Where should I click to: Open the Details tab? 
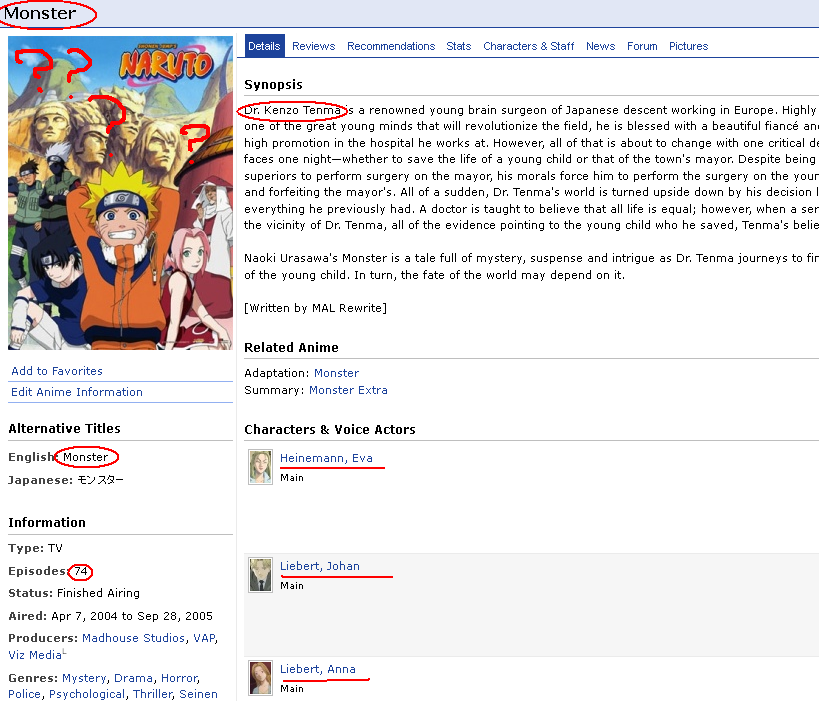(x=264, y=46)
